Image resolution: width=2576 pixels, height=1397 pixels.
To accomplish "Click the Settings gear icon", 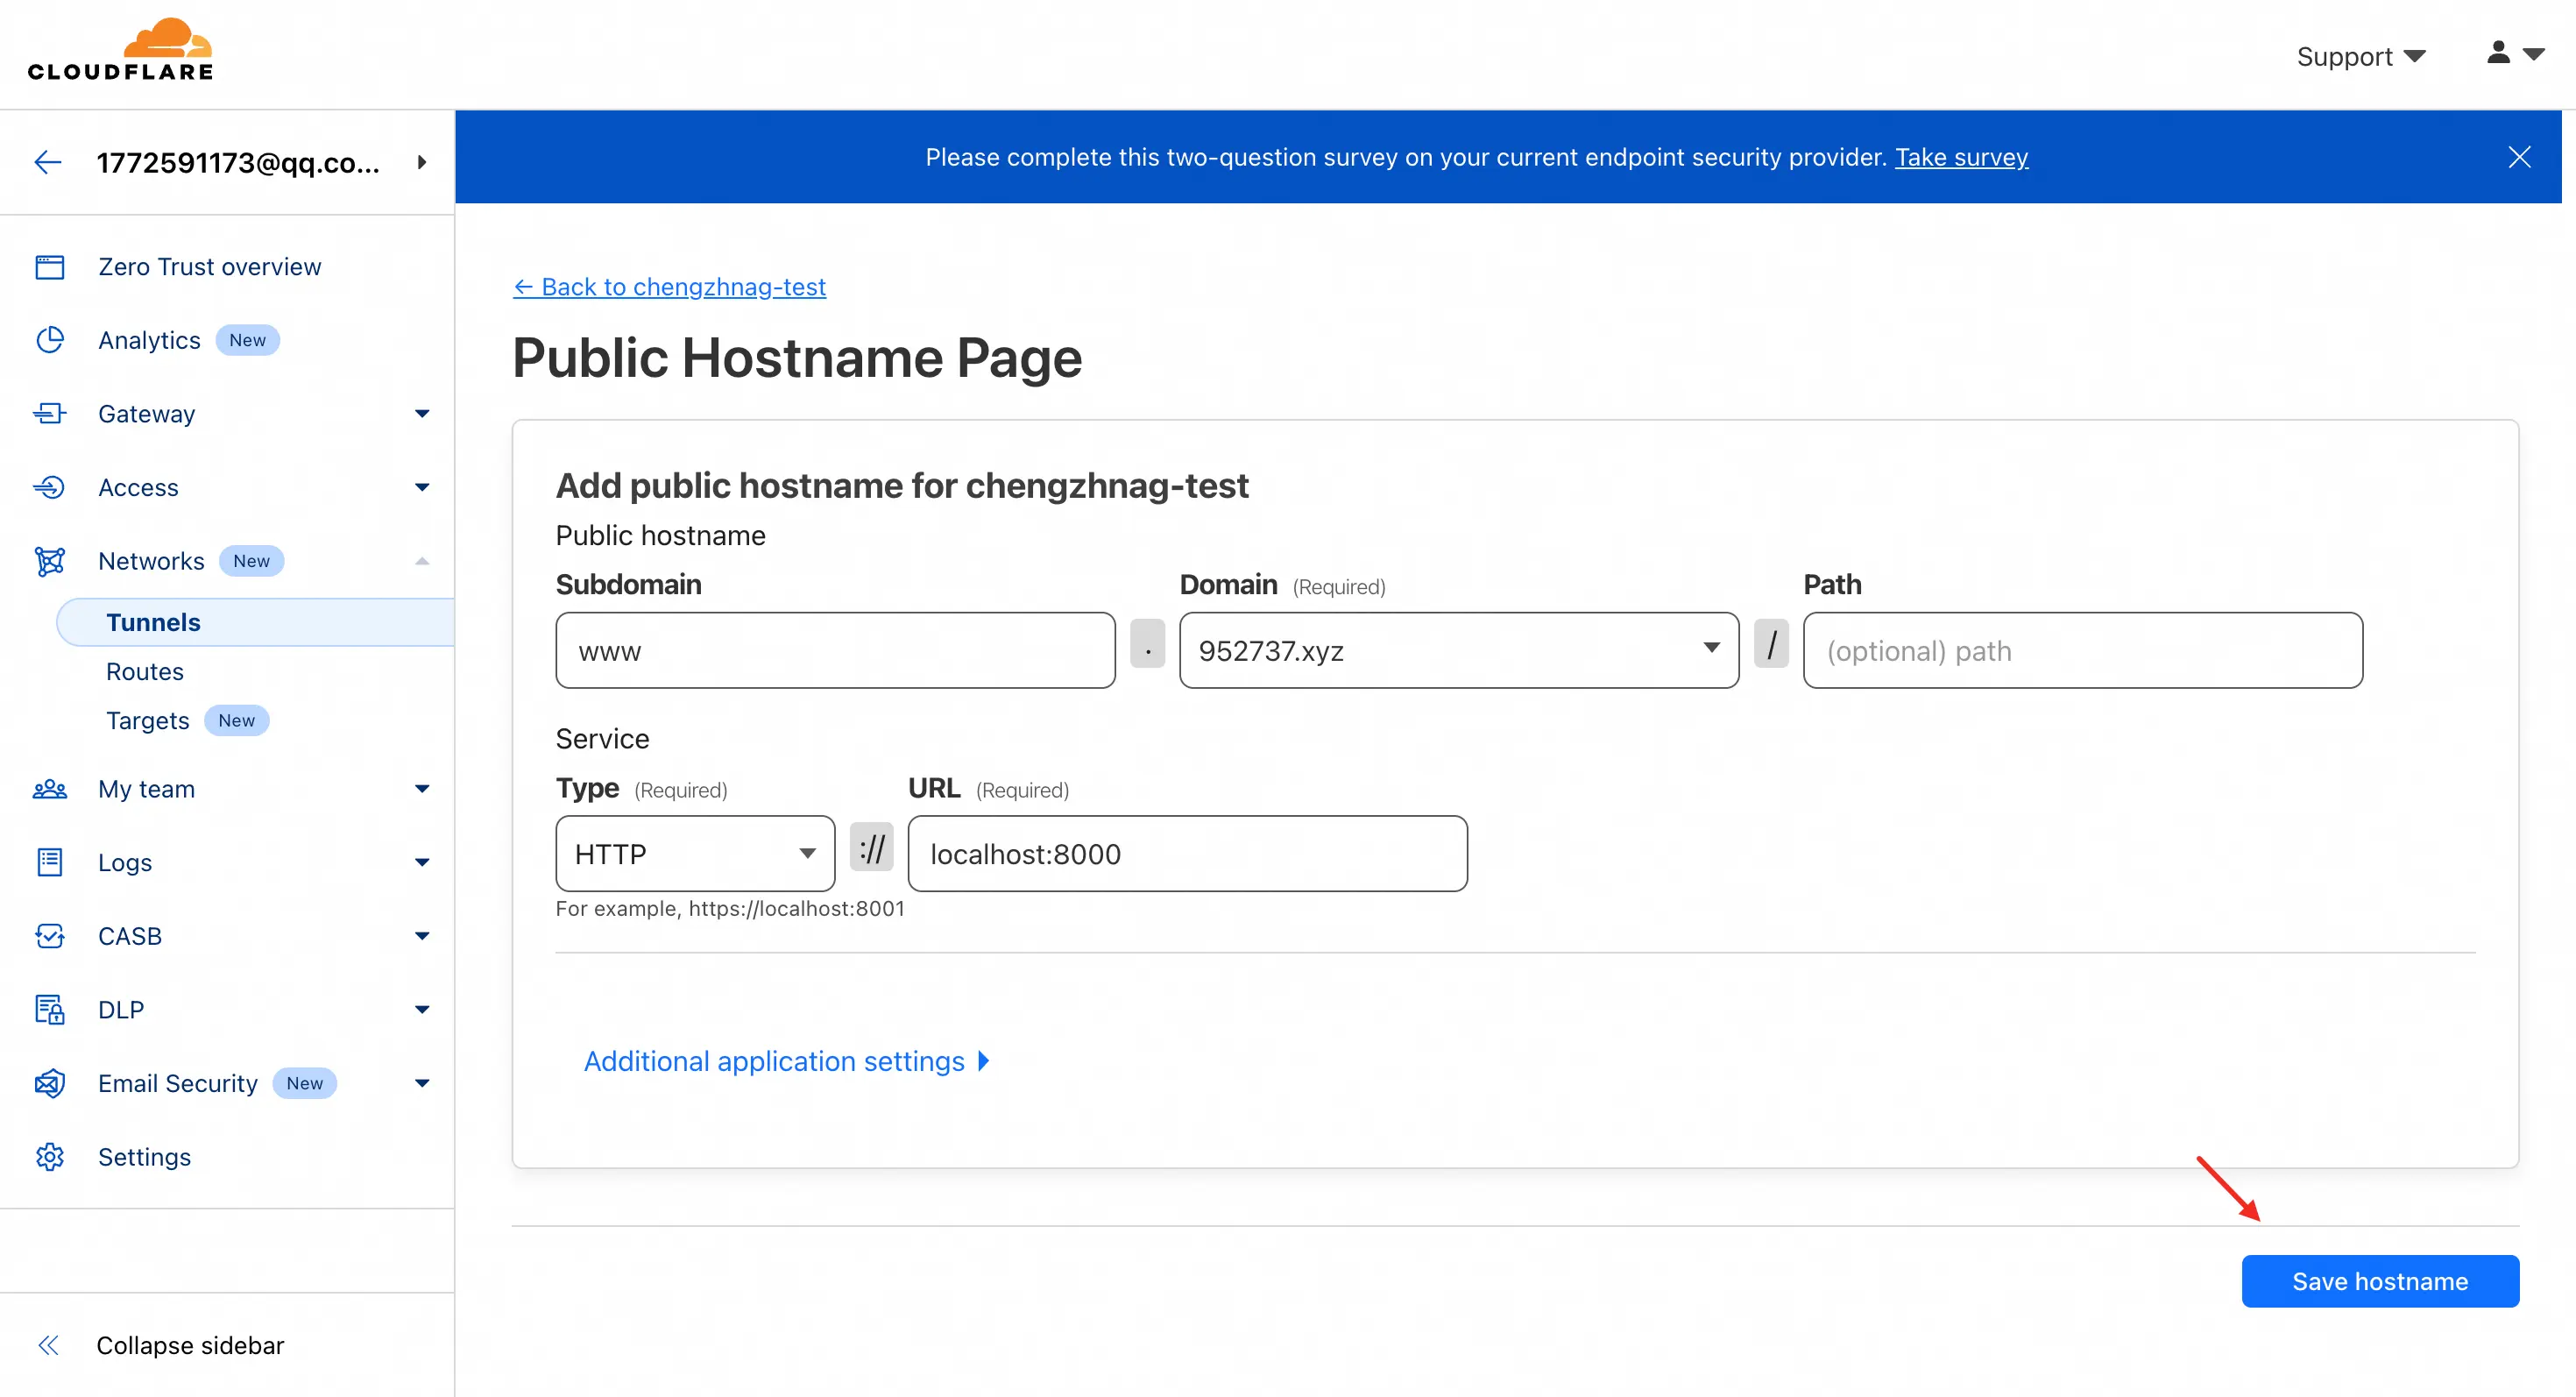I will click(x=50, y=1157).
